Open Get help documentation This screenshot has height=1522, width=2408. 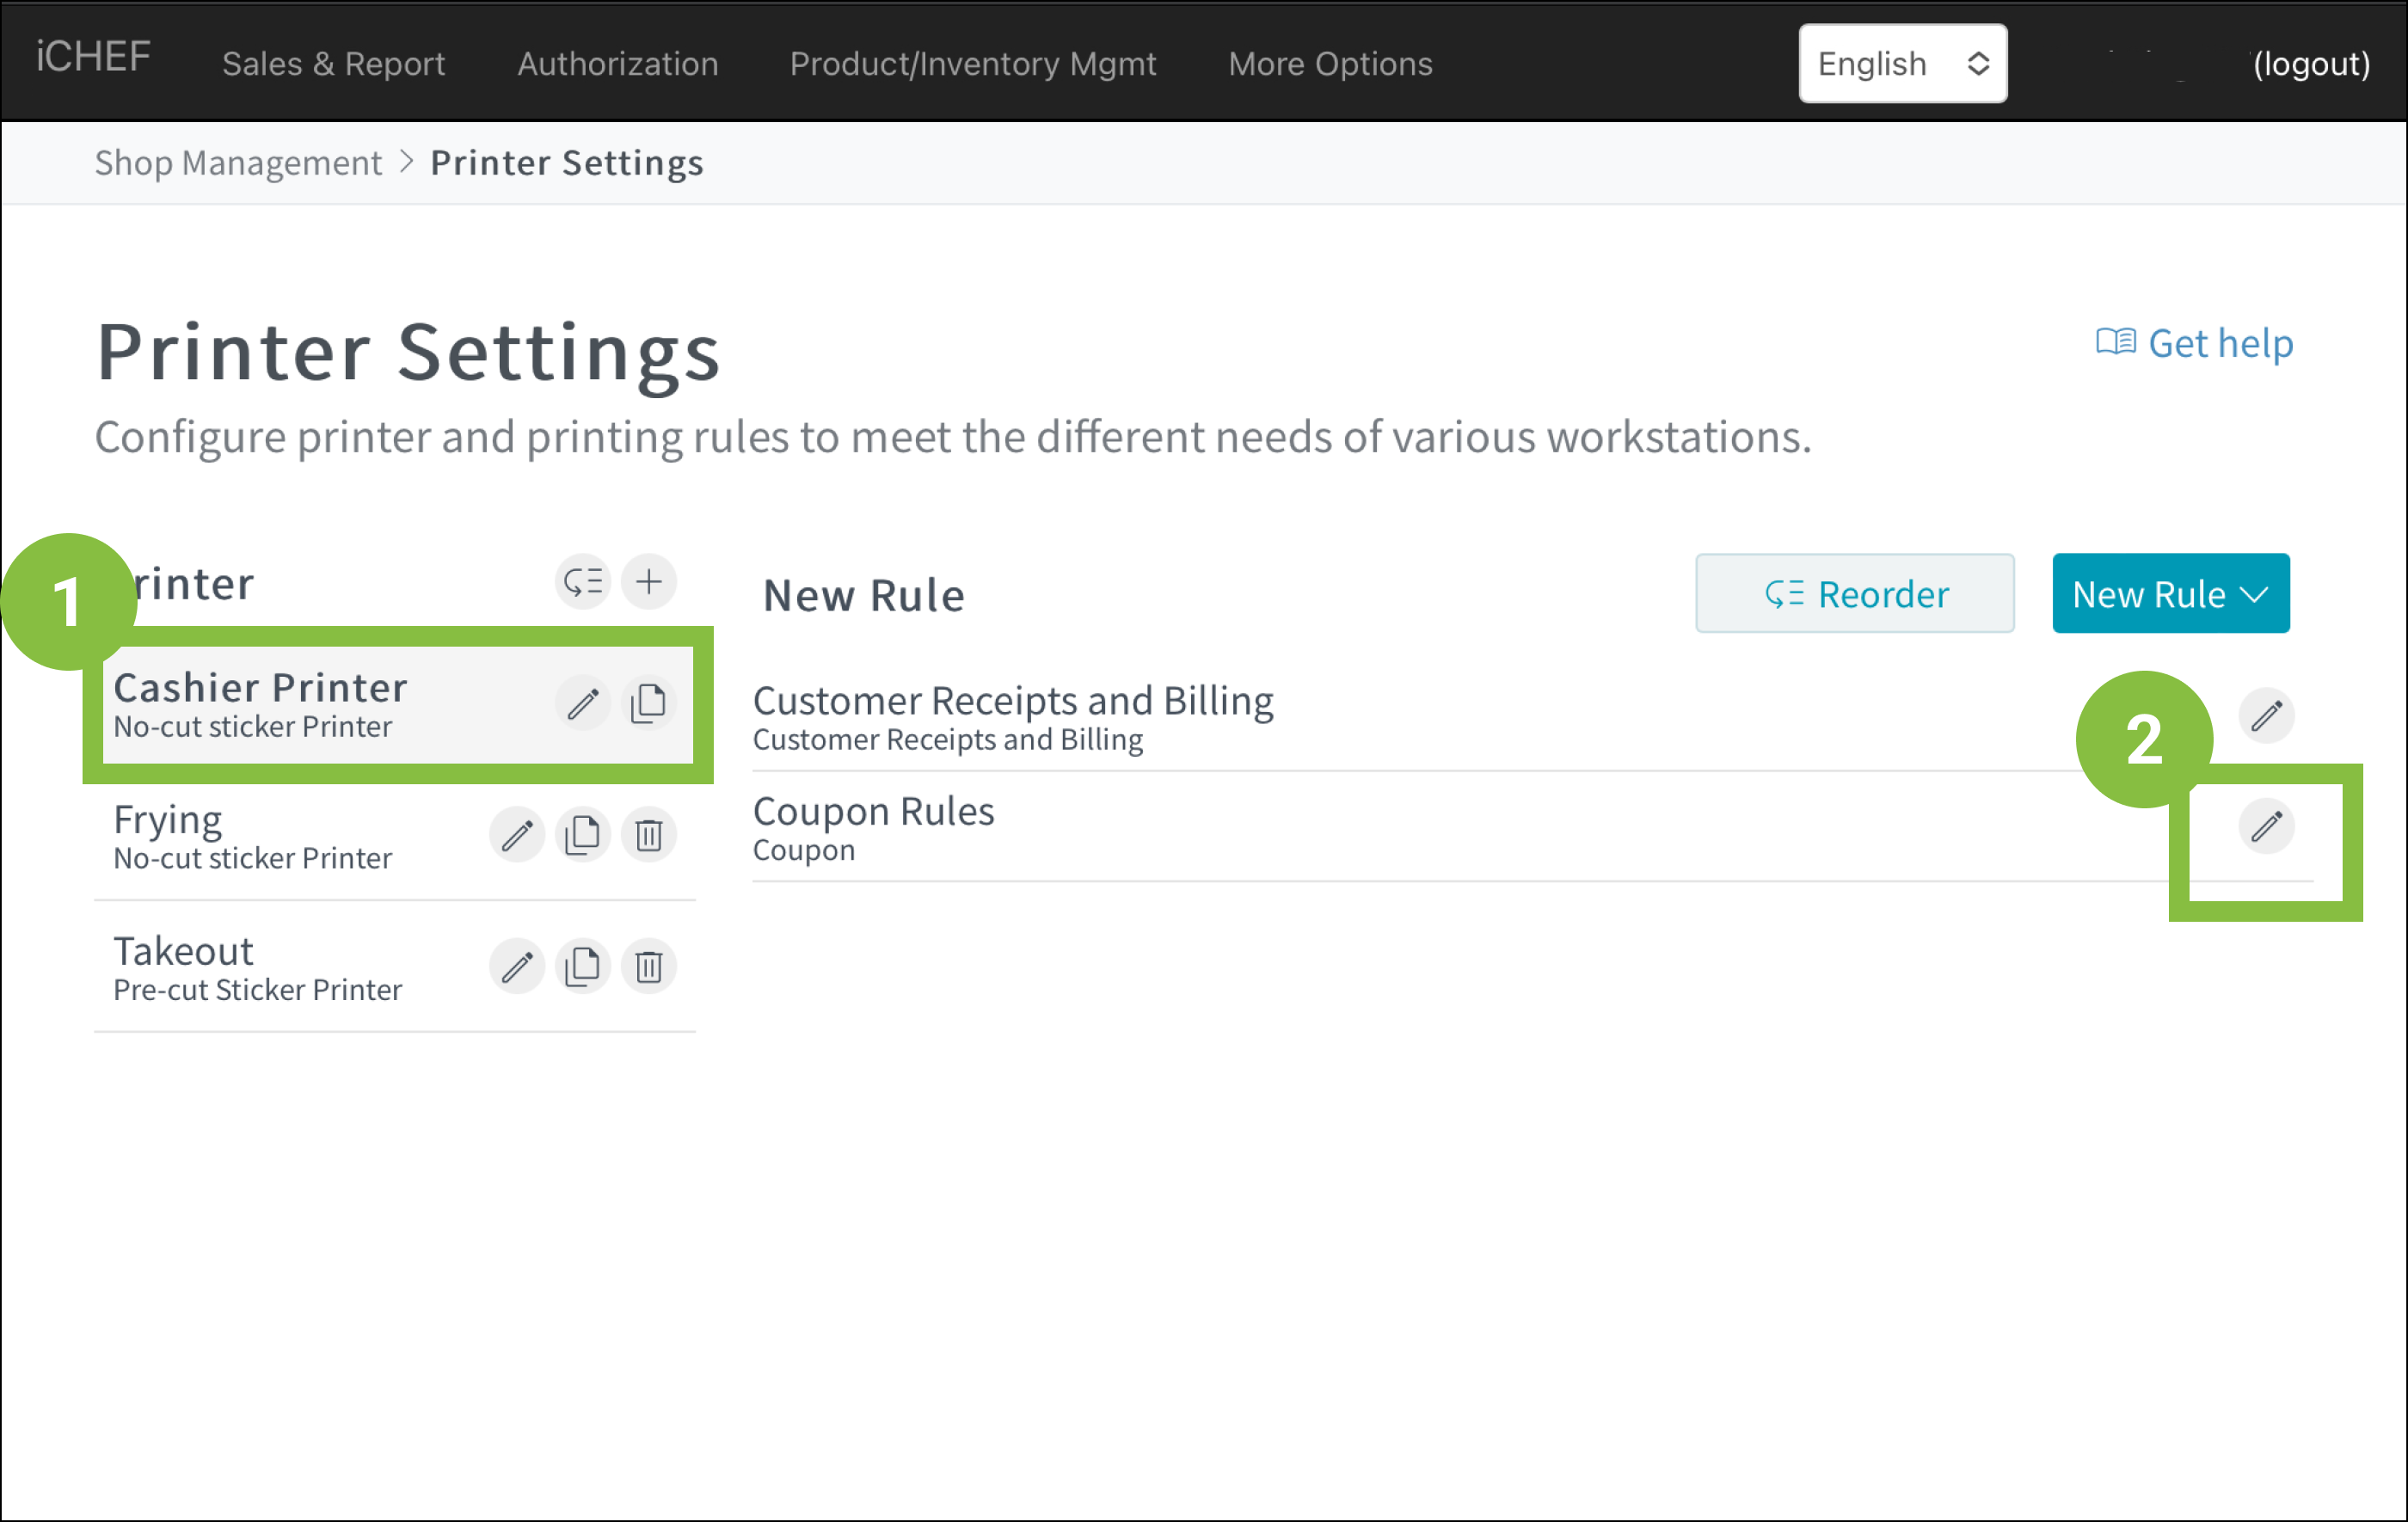tap(2195, 343)
